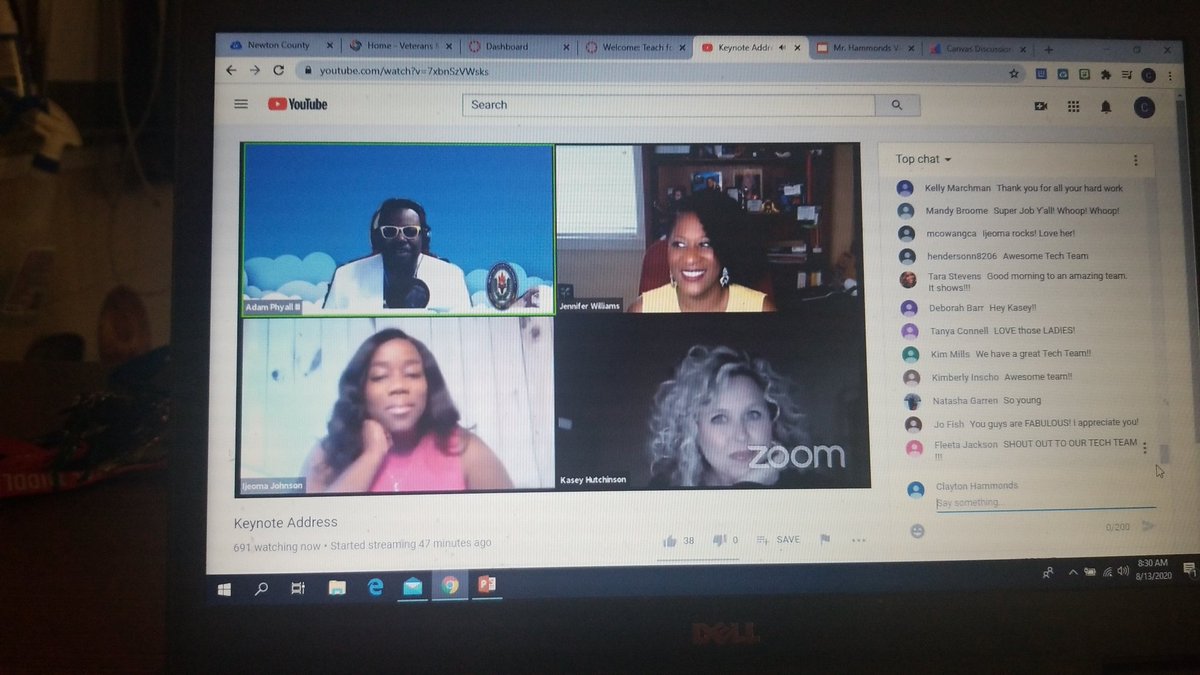Switch to the Mr. Hammonds tab
This screenshot has width=1200, height=675.
[x=865, y=47]
